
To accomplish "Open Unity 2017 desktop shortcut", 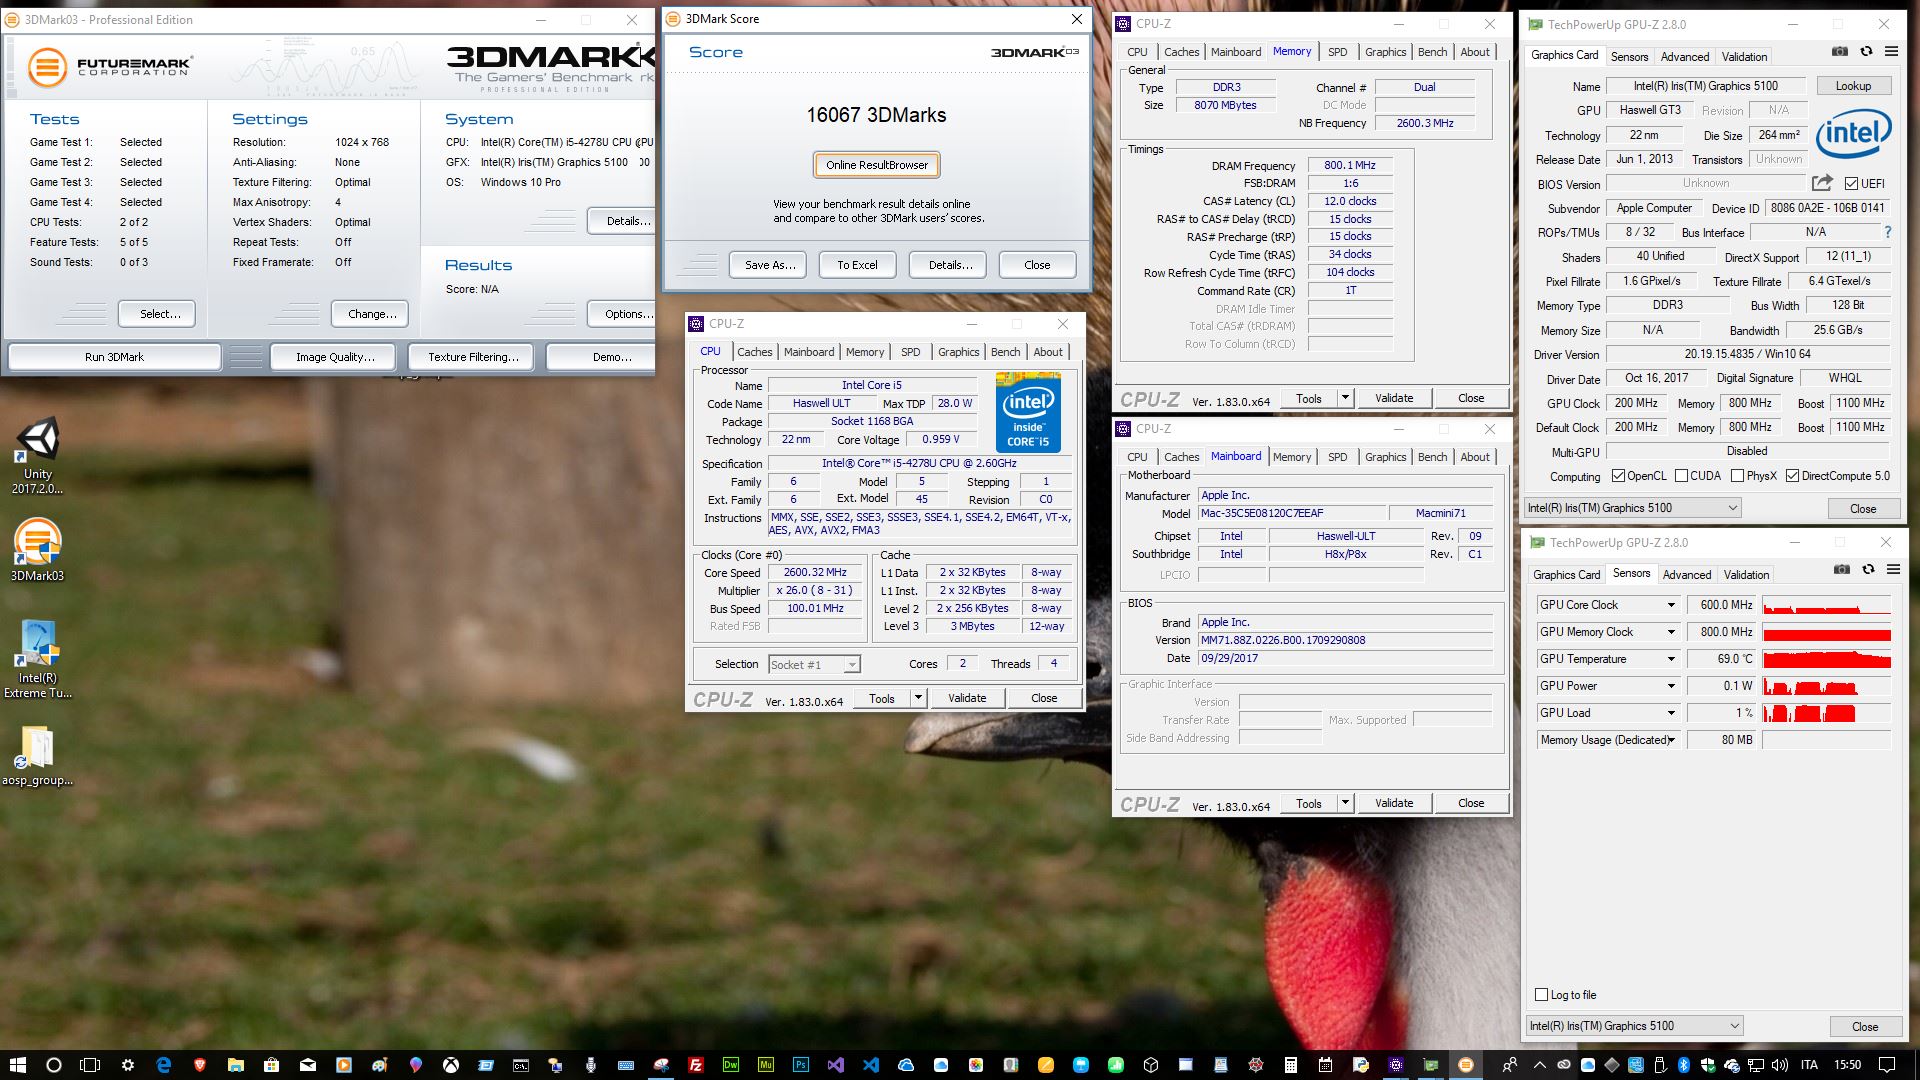I will (37, 456).
